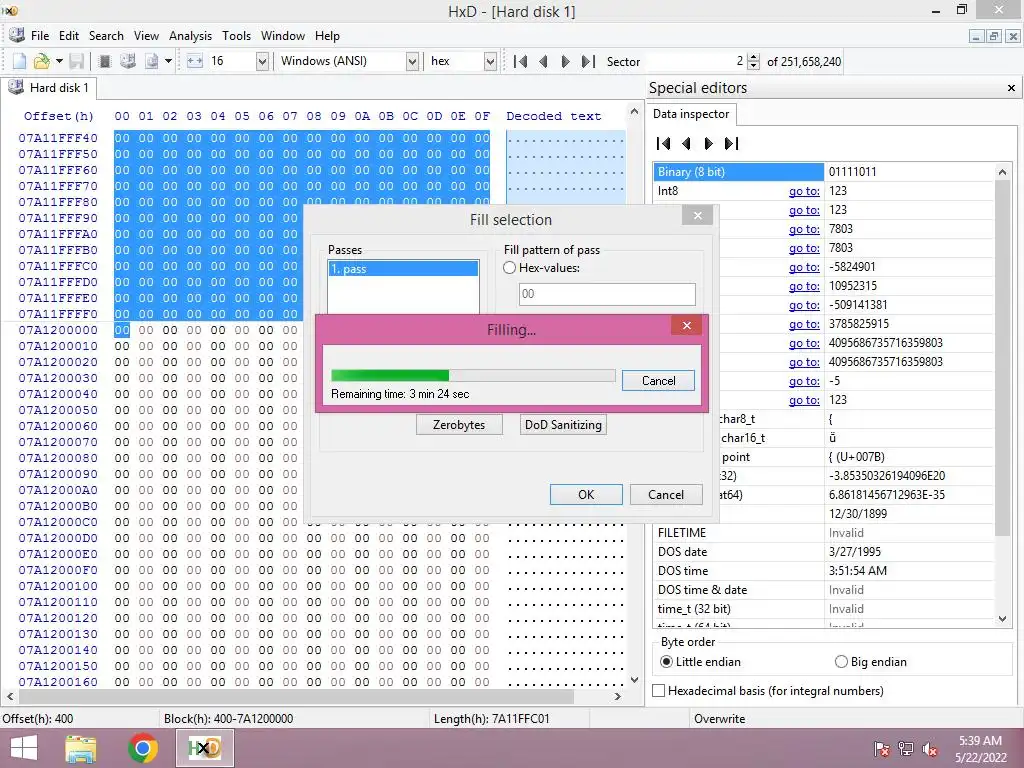This screenshot has height=768, width=1024.
Task: Click the DoD Sanitizing button
Action: point(563,424)
